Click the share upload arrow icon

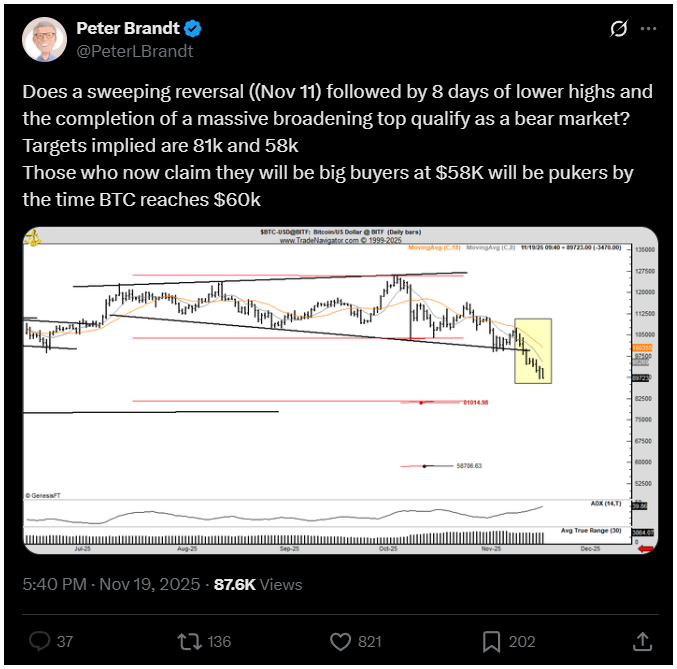click(x=640, y=641)
